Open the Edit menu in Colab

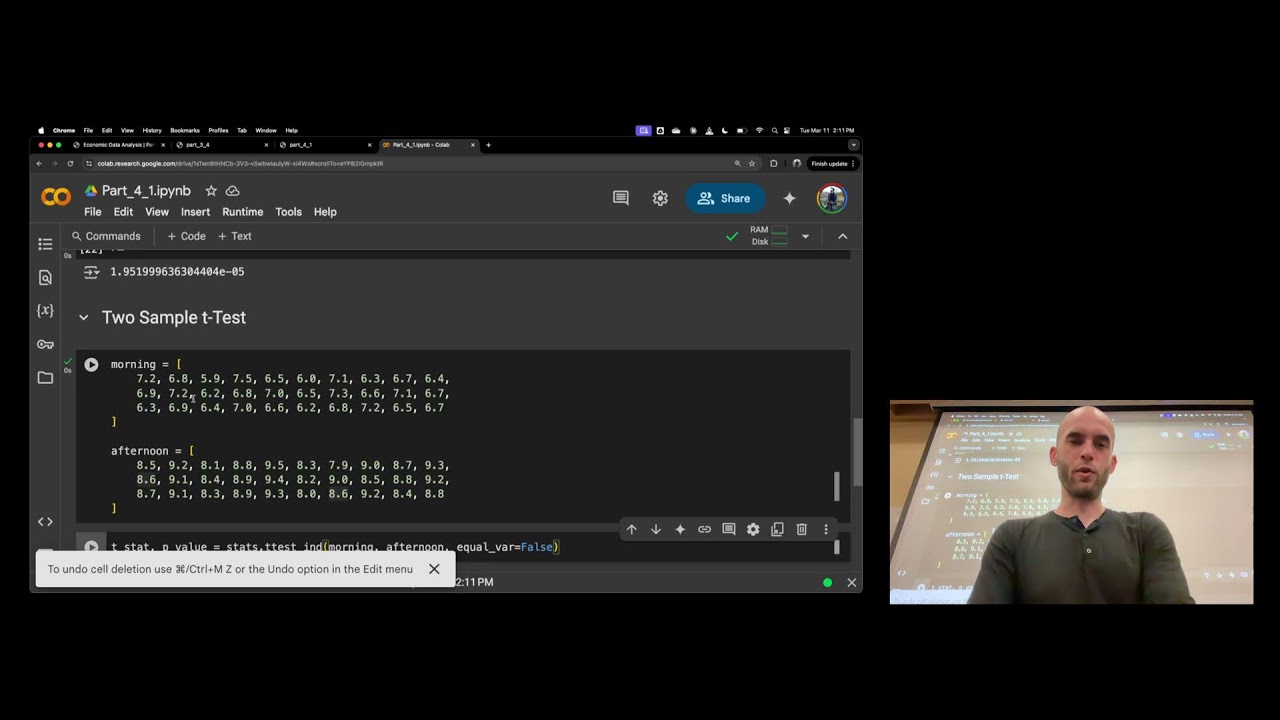tap(123, 212)
